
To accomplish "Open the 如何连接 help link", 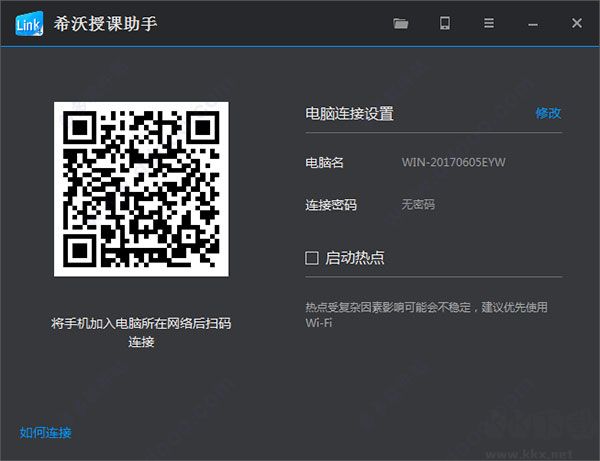I will click(45, 433).
